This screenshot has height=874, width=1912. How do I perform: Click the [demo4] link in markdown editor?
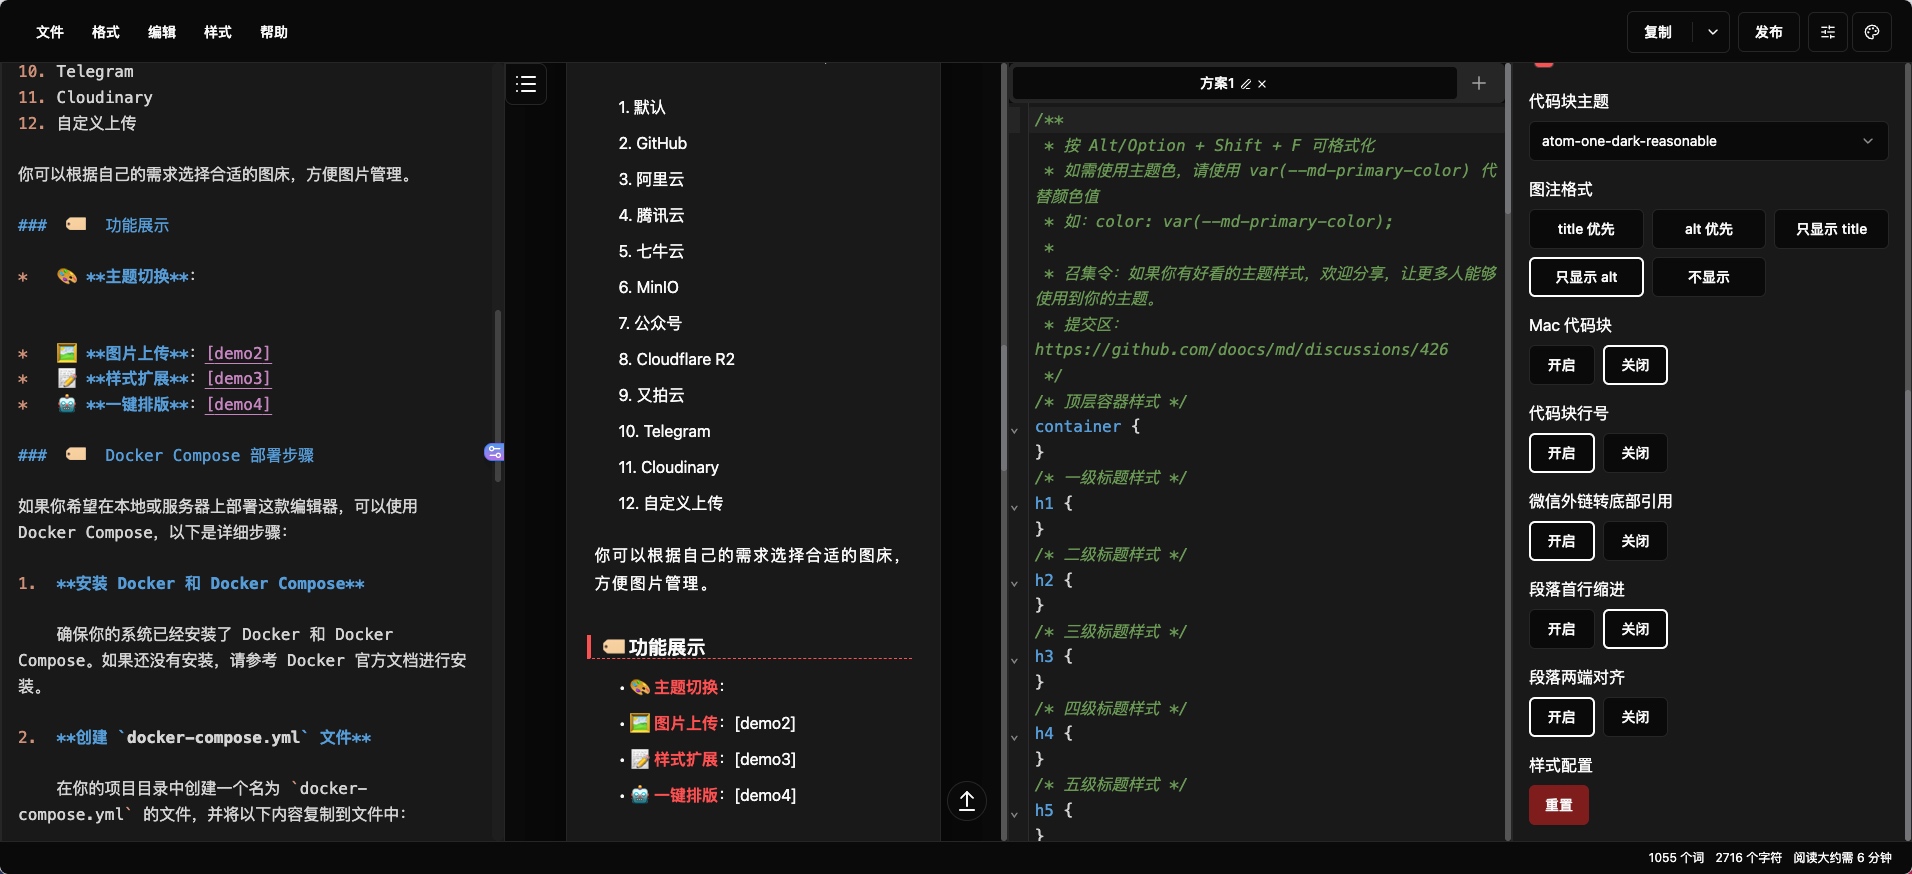239,404
